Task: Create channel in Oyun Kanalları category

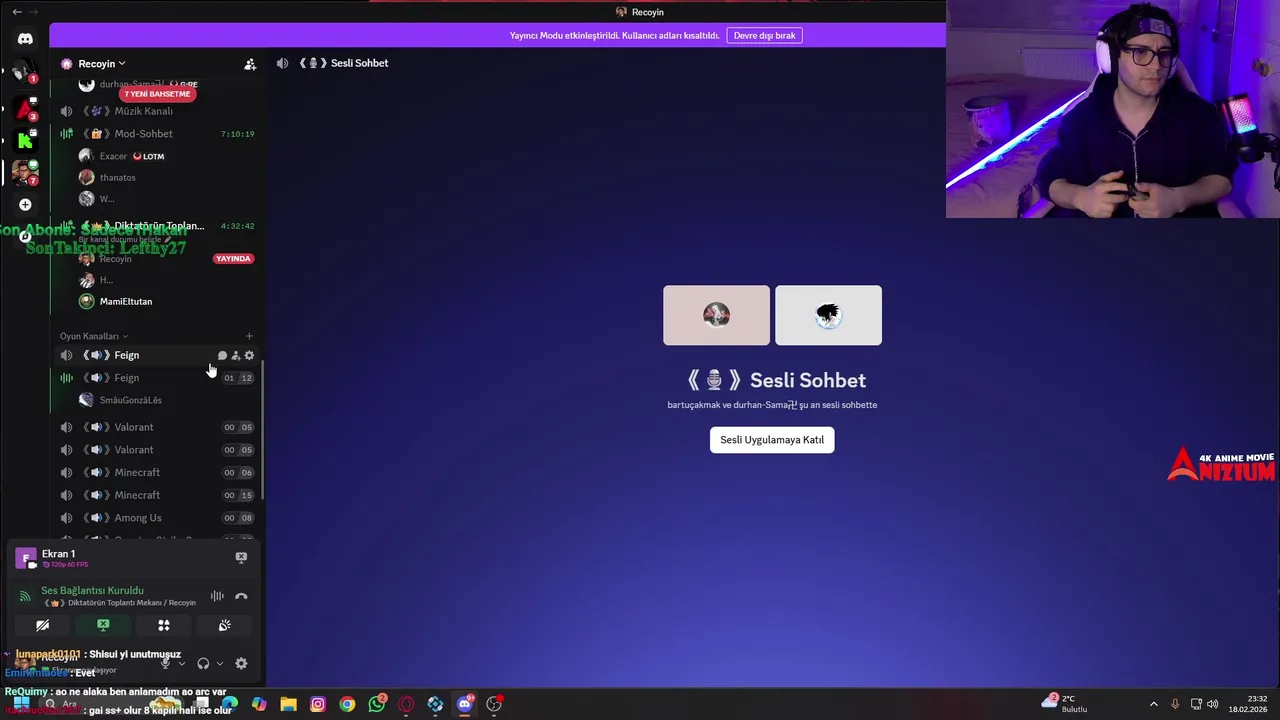Action: [249, 336]
